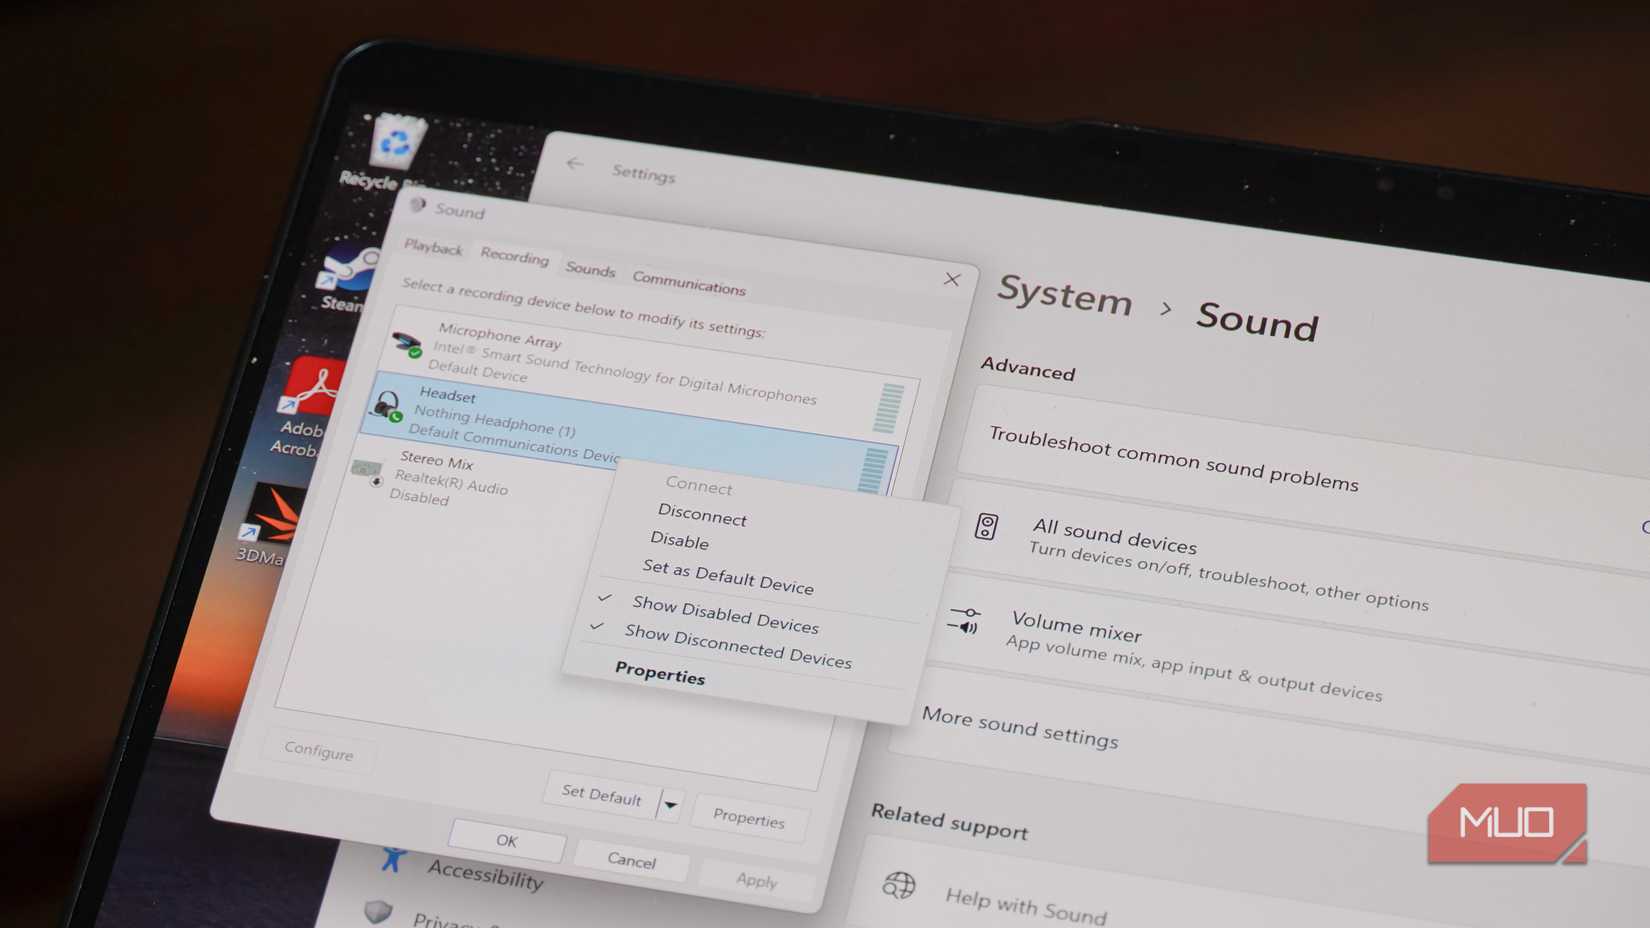The image size is (1650, 928).
Task: Open Properties from the context menu
Action: tap(661, 676)
